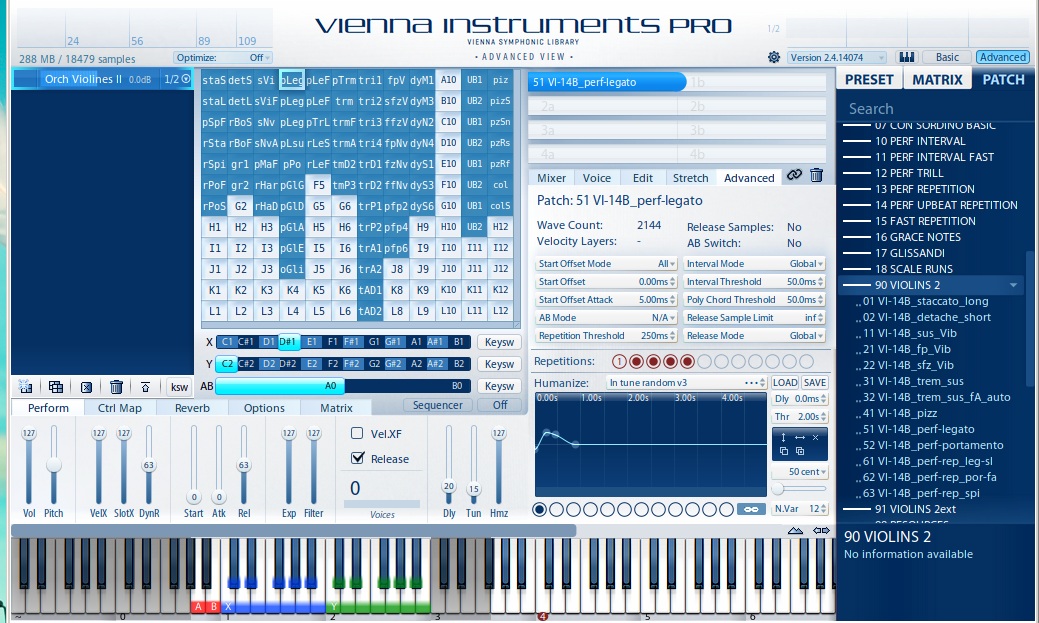
Task: Select the piz cell in matrix
Action: (500, 80)
